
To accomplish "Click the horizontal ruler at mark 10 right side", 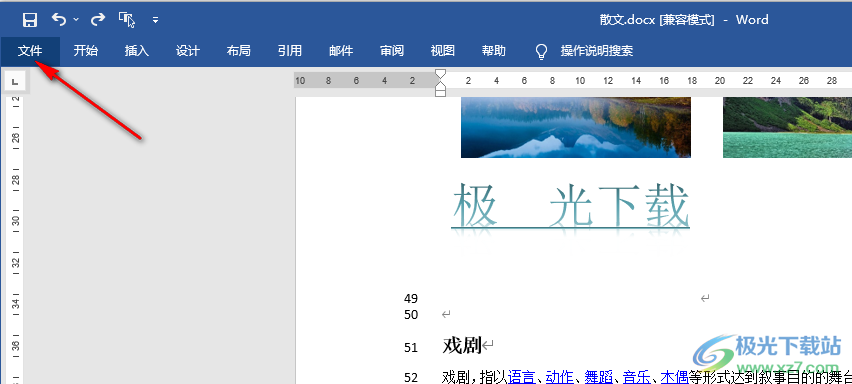I will coord(580,81).
